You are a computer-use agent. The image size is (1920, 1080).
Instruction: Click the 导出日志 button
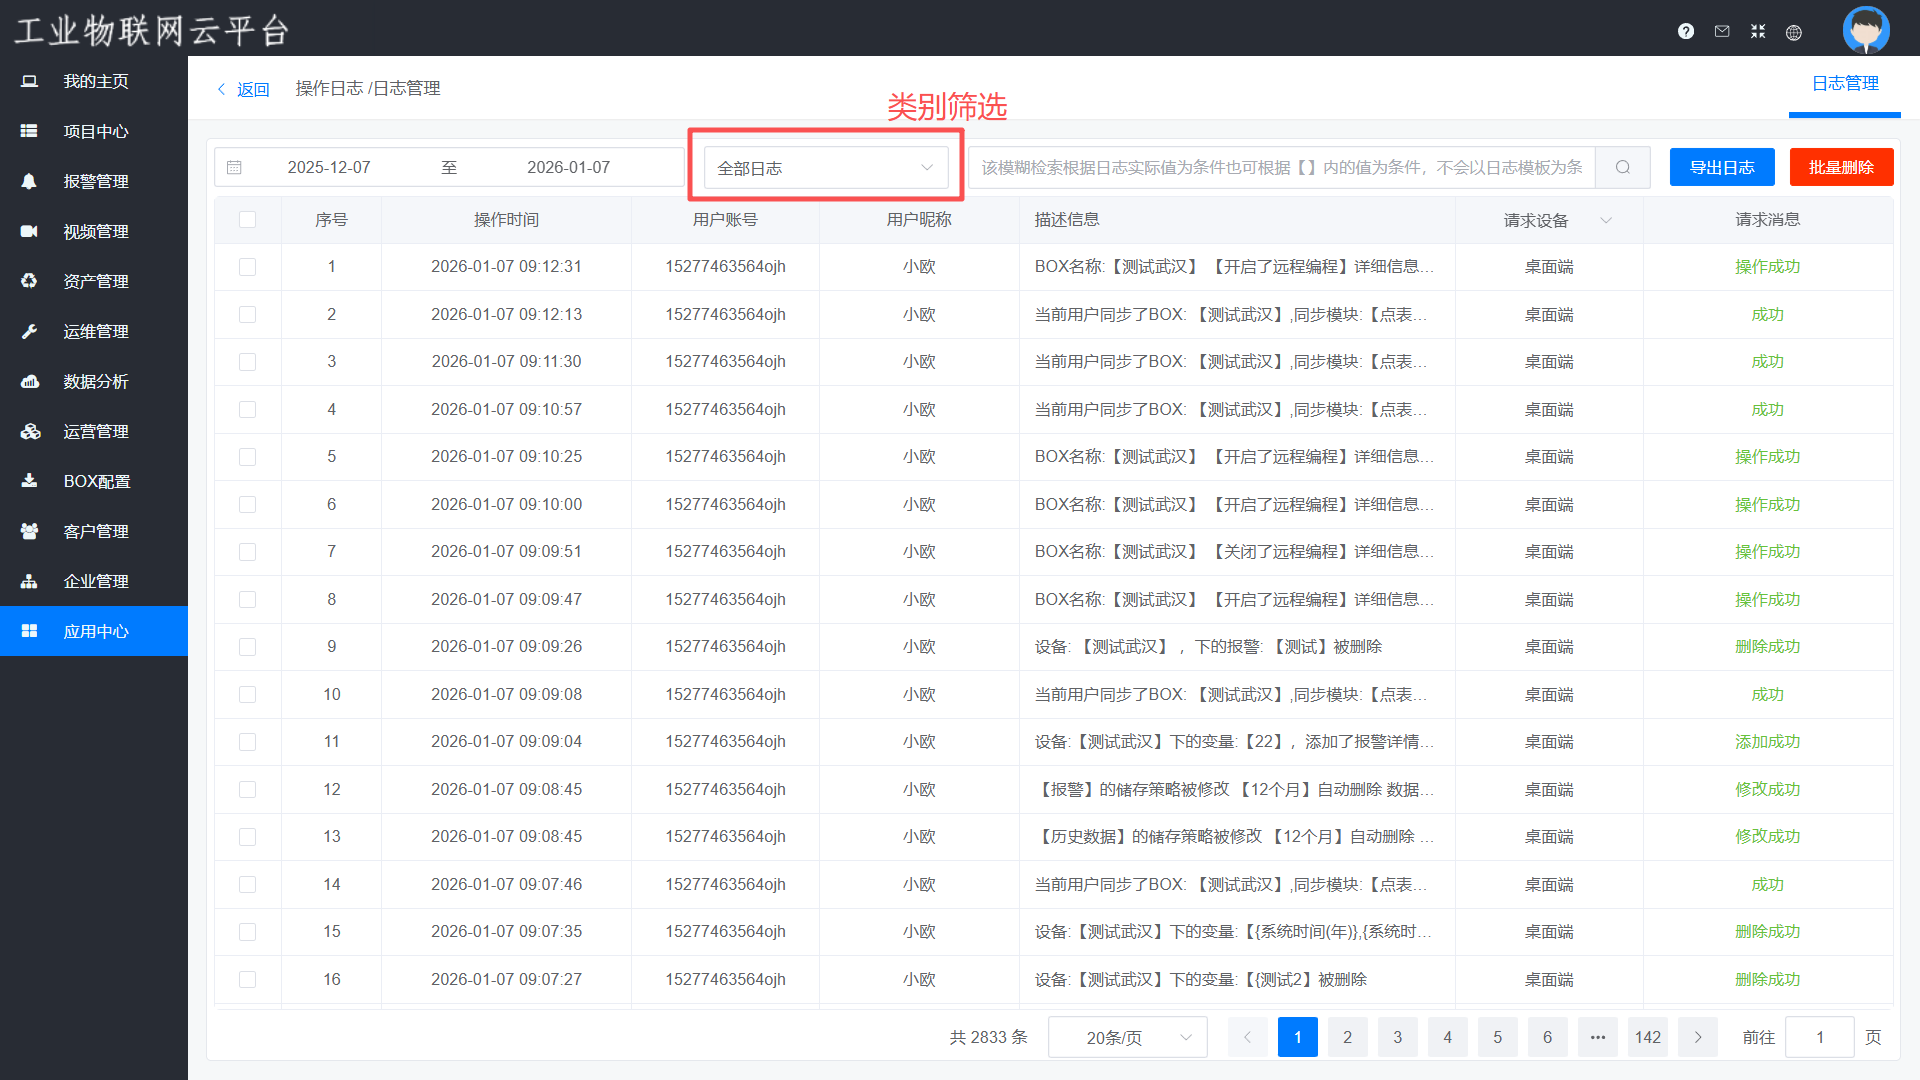click(x=1722, y=167)
